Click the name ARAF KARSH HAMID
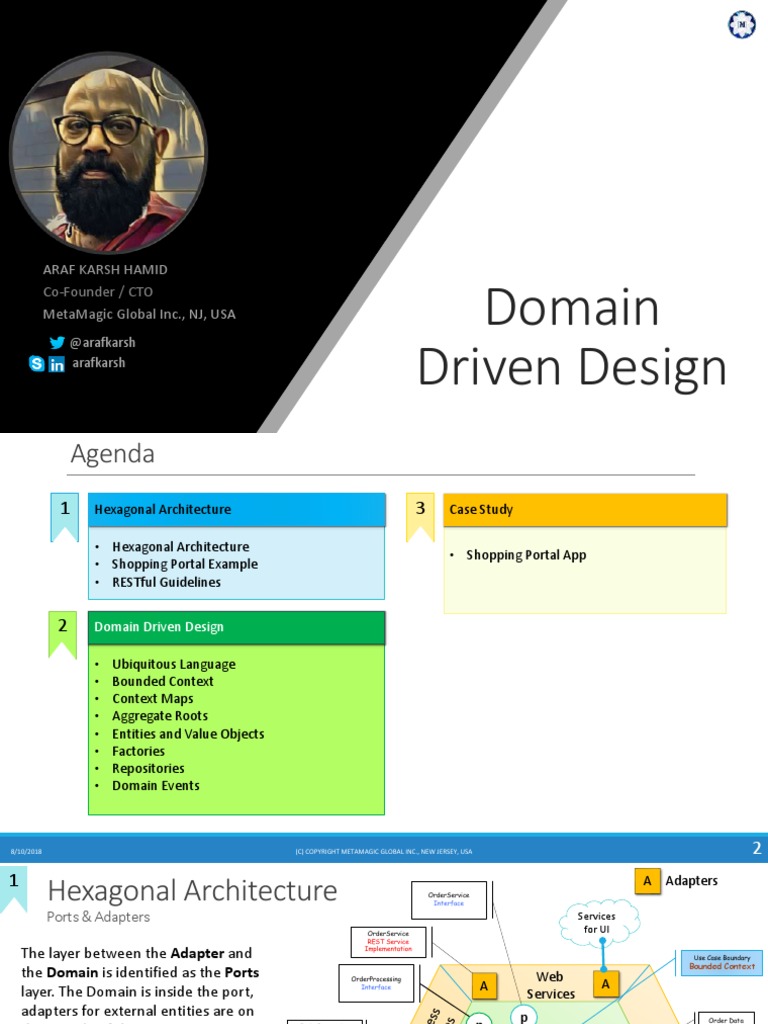The width and height of the screenshot is (768, 1024). pyautogui.click(x=105, y=269)
